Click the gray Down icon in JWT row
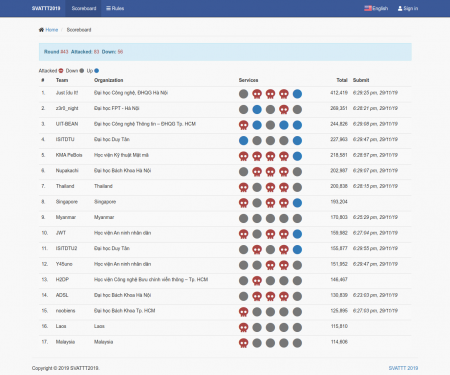 (257, 234)
